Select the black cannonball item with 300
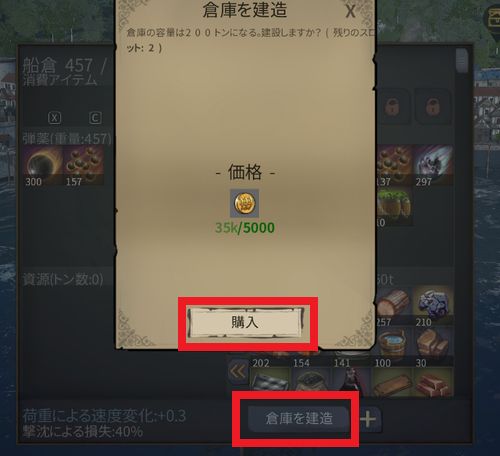 (x=43, y=165)
